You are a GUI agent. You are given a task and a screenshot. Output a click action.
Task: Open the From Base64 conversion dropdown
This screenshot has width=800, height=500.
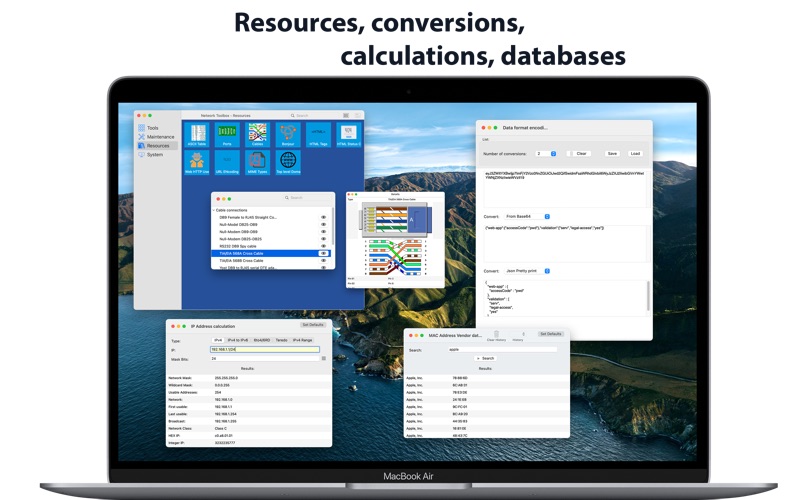pyautogui.click(x=527, y=217)
